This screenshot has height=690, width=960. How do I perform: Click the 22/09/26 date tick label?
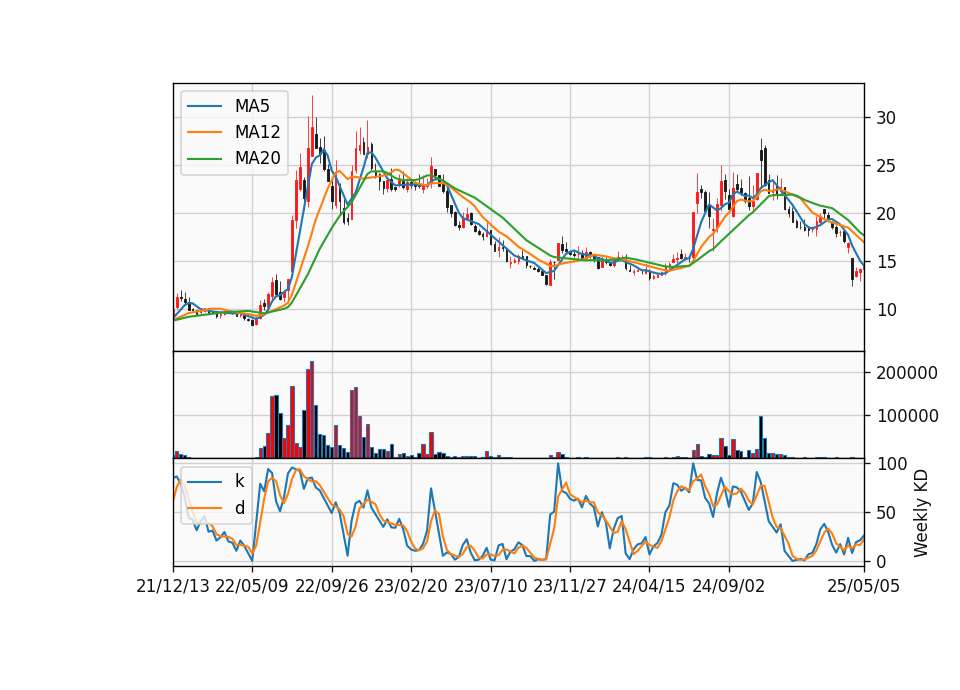point(332,586)
